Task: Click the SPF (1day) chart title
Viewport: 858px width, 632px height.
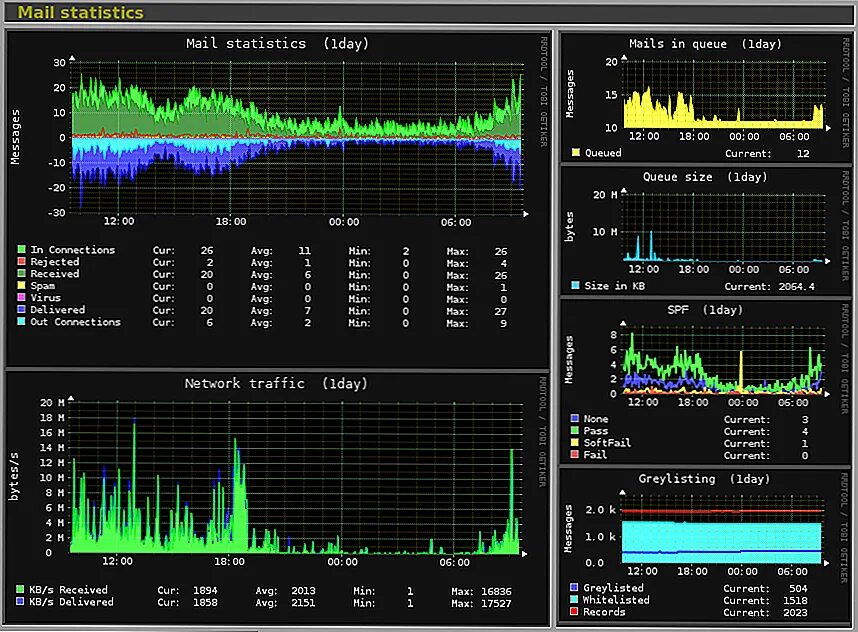Action: coord(705,310)
